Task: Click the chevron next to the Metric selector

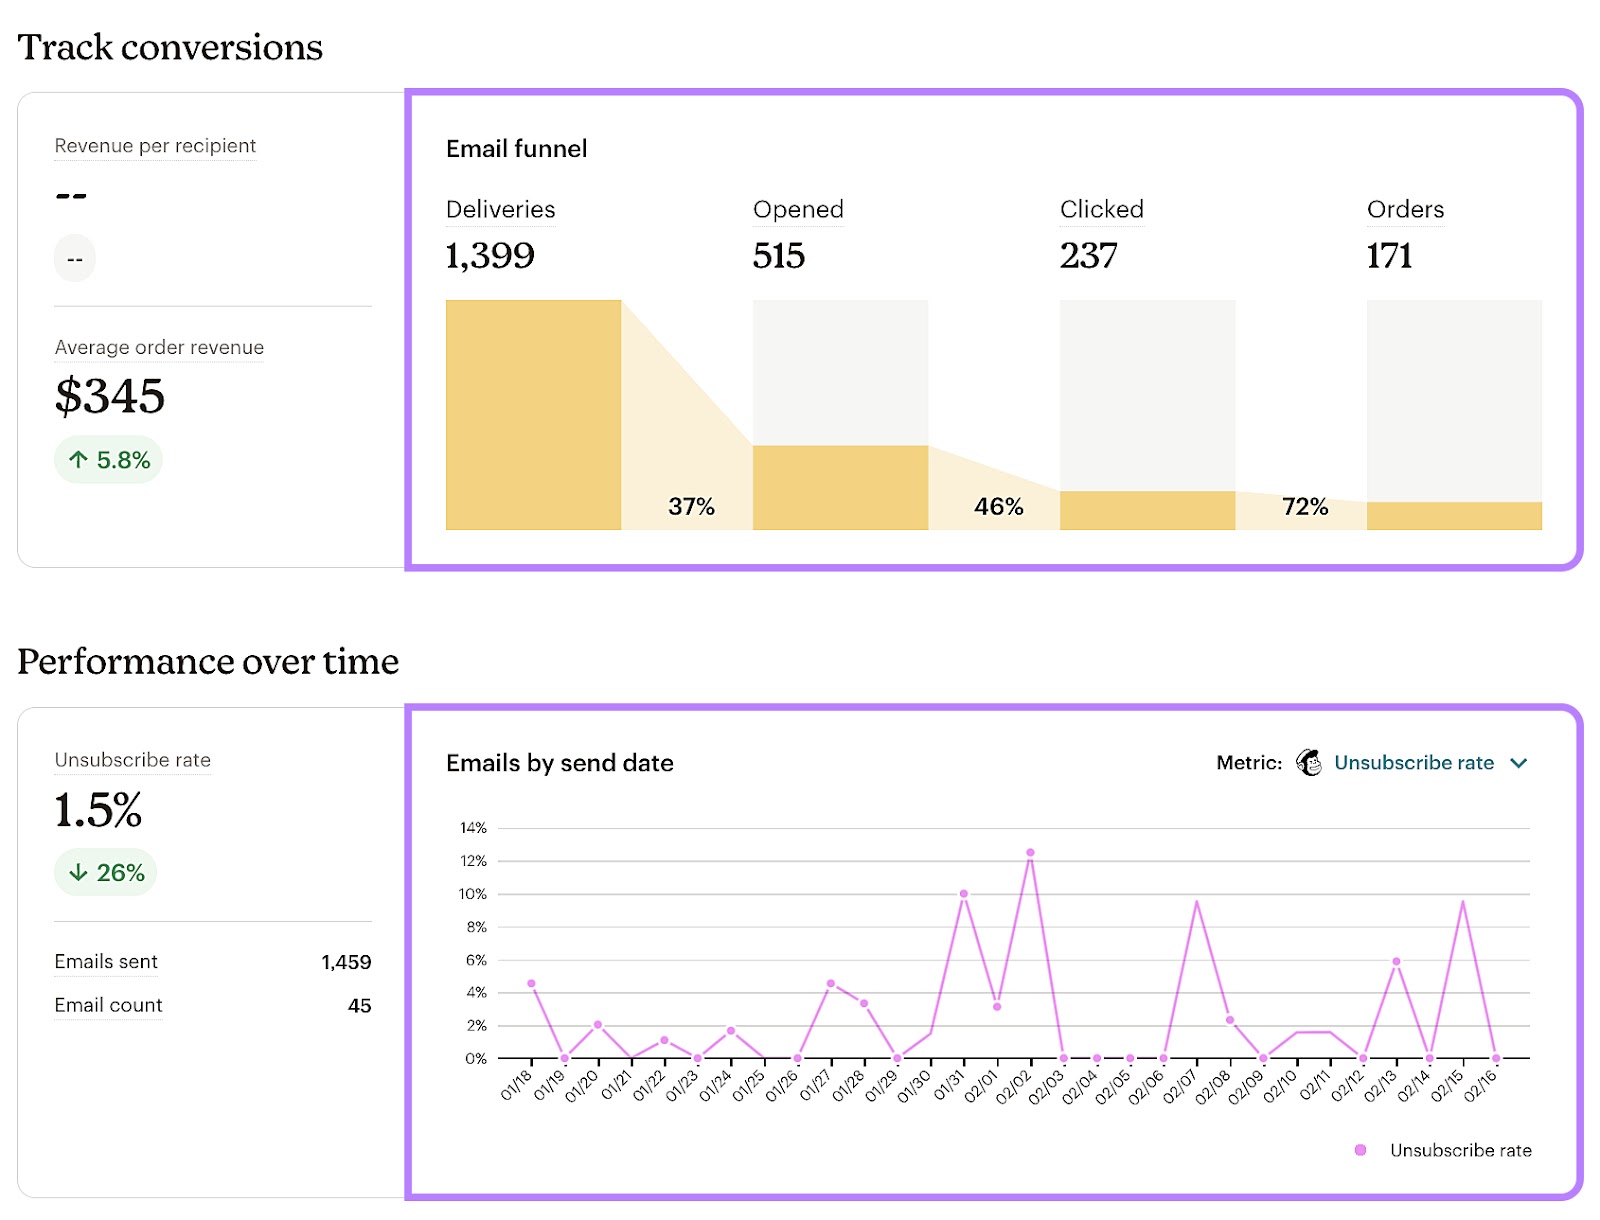Action: (1519, 762)
